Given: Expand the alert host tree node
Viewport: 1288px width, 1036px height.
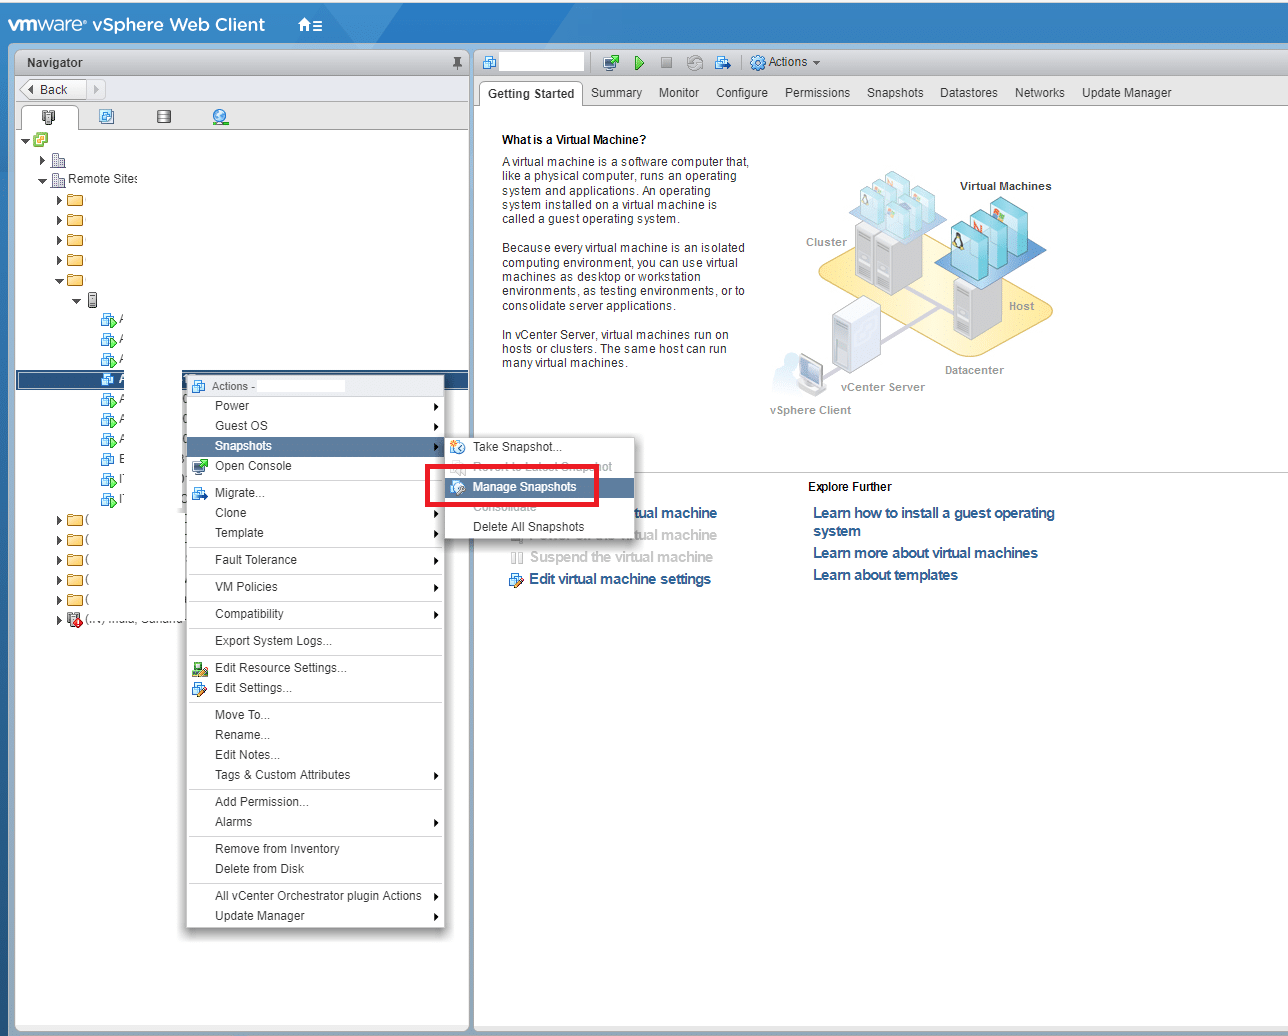Looking at the screenshot, I should click(x=60, y=620).
